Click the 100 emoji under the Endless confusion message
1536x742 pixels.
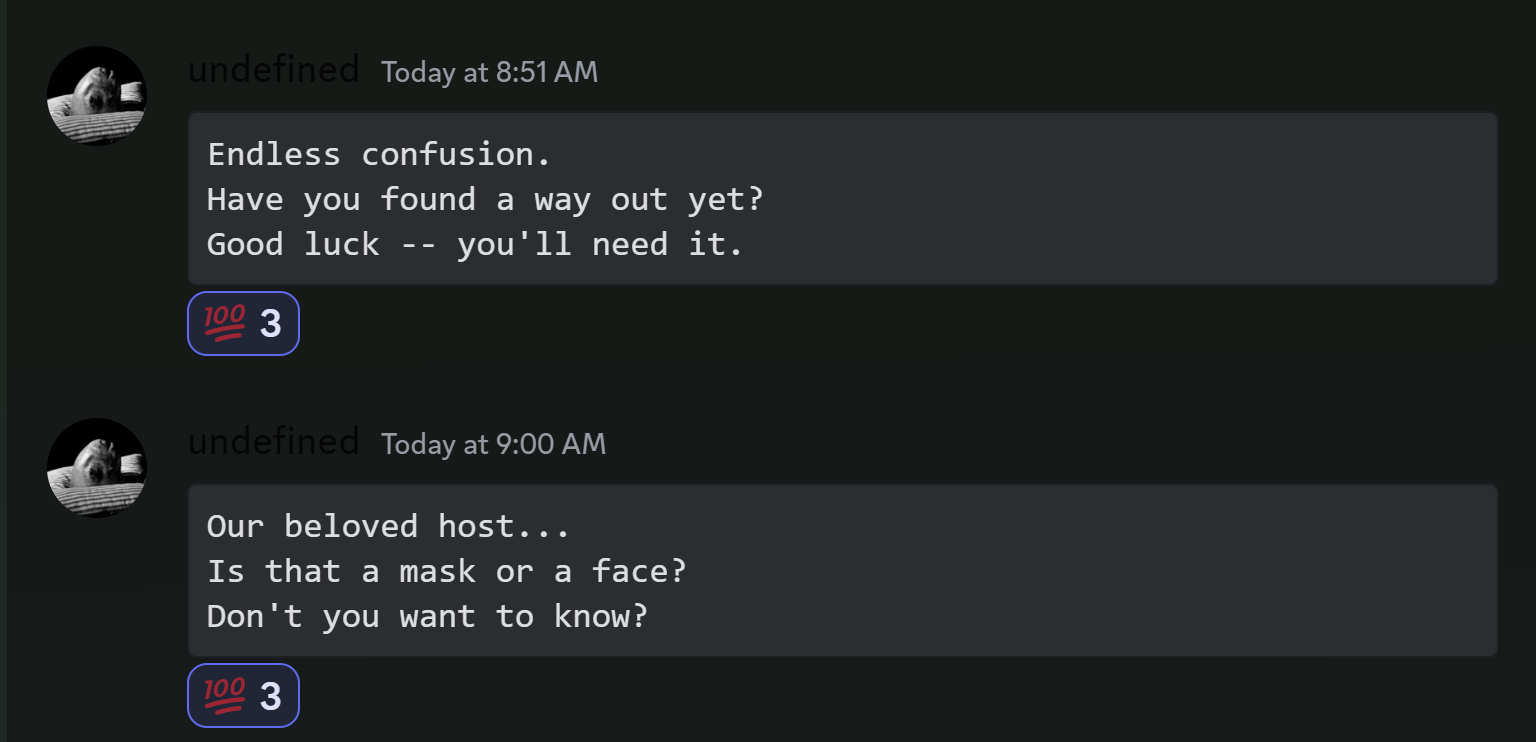224,323
